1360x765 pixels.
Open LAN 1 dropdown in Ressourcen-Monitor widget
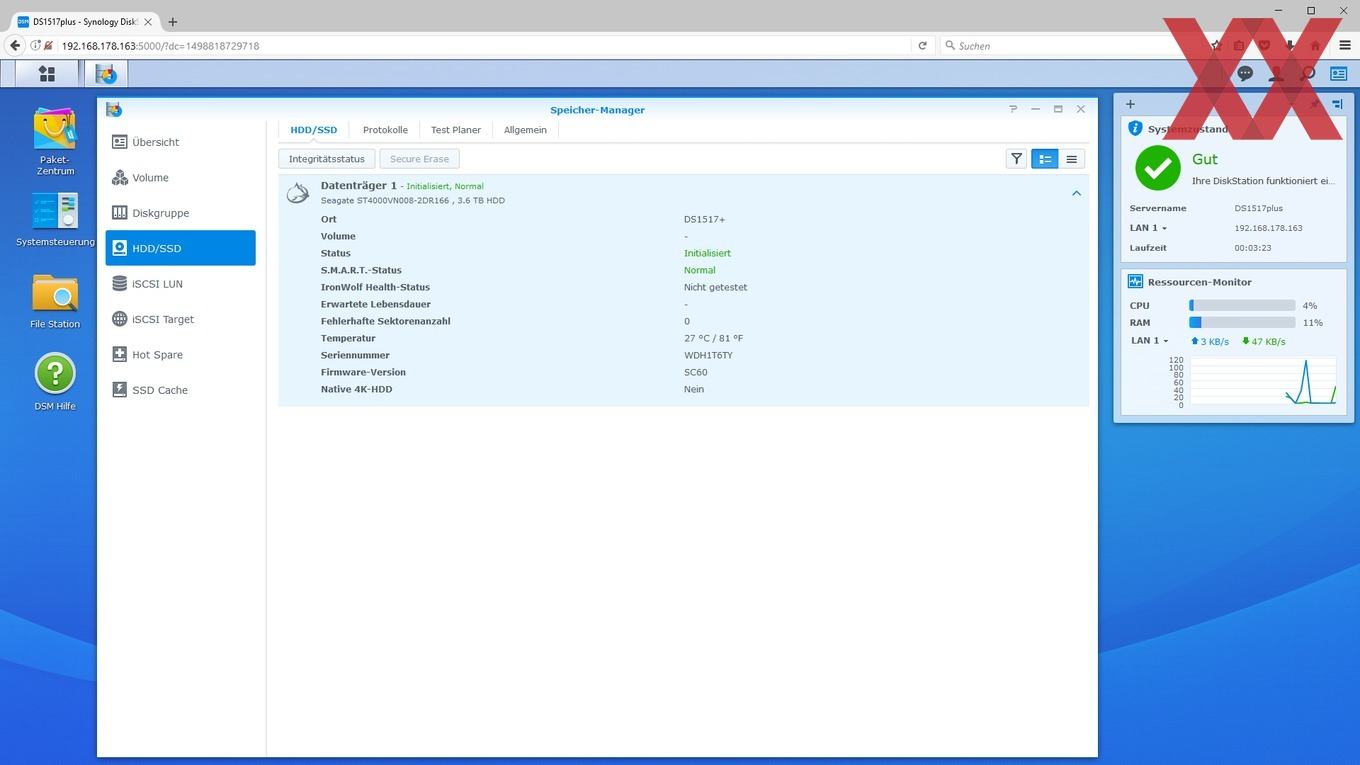[x=1150, y=341]
